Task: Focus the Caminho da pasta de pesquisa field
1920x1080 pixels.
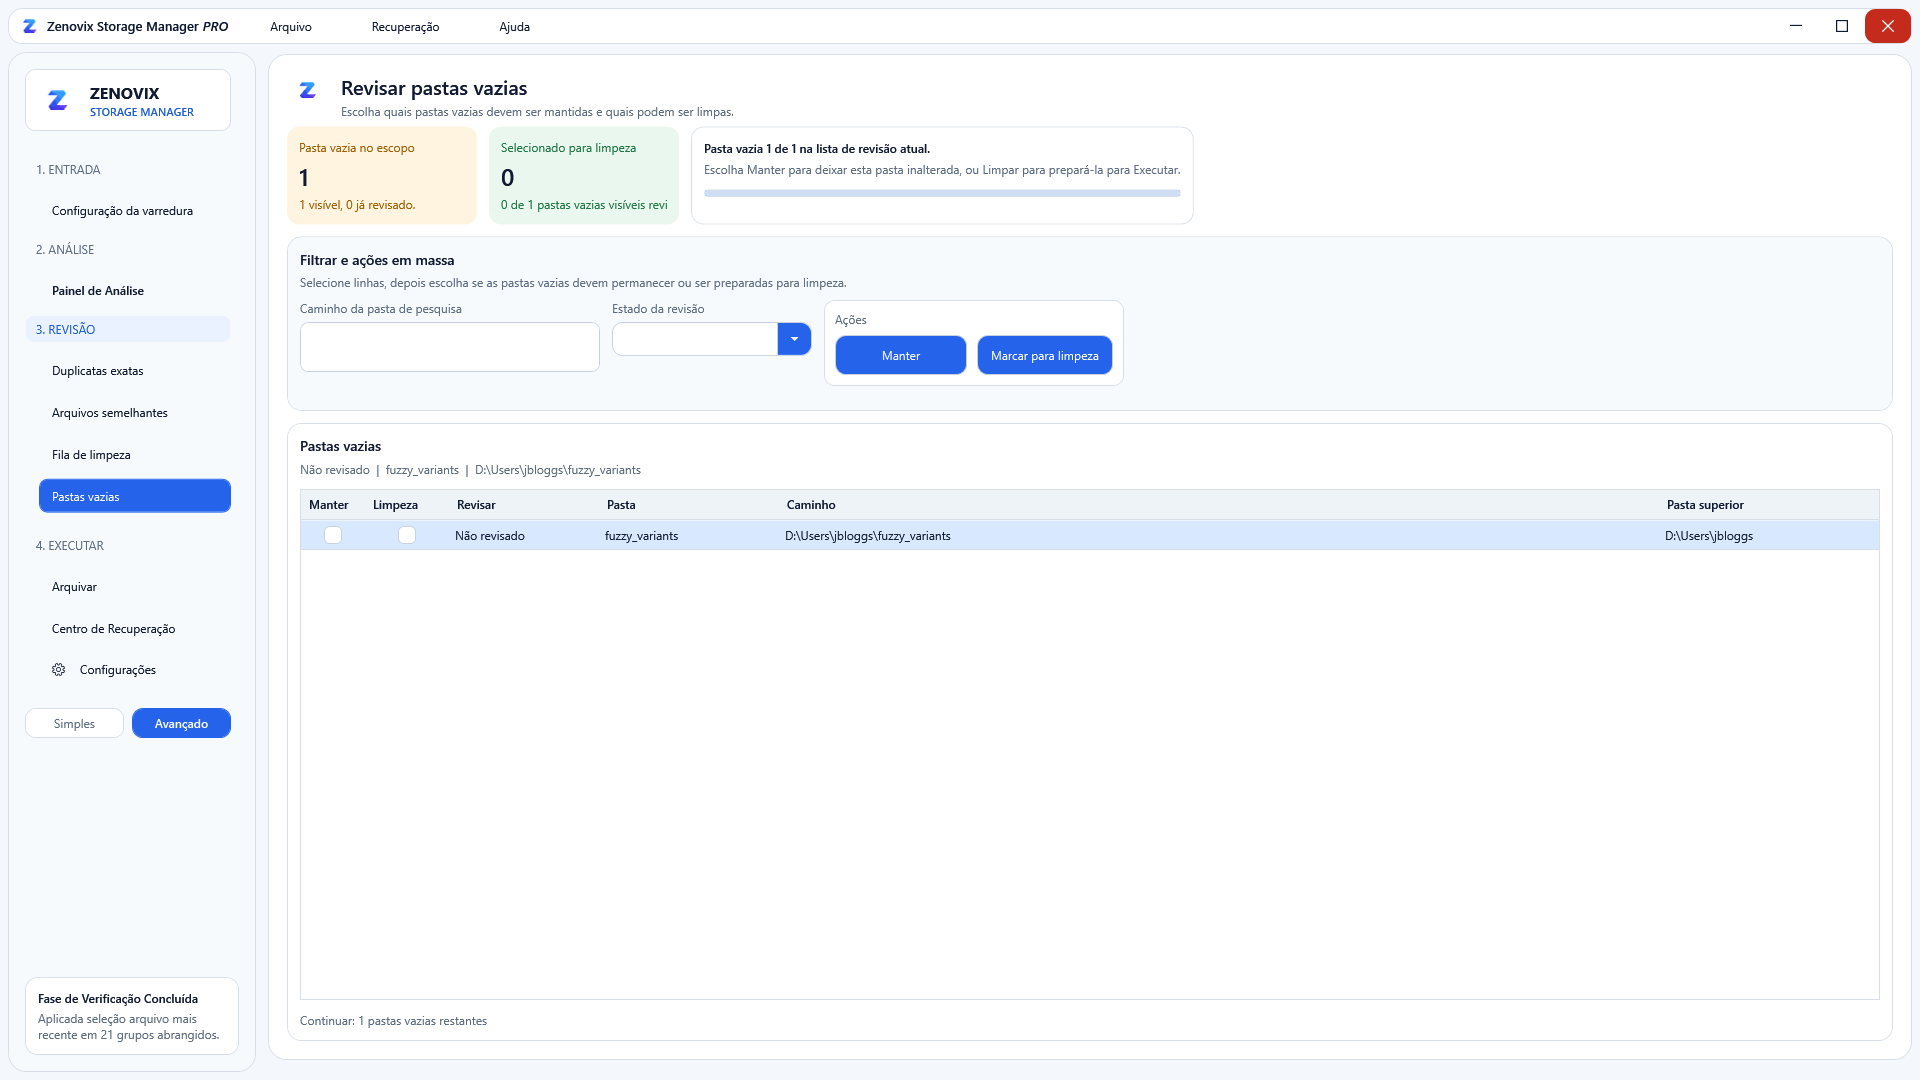Action: click(x=450, y=347)
